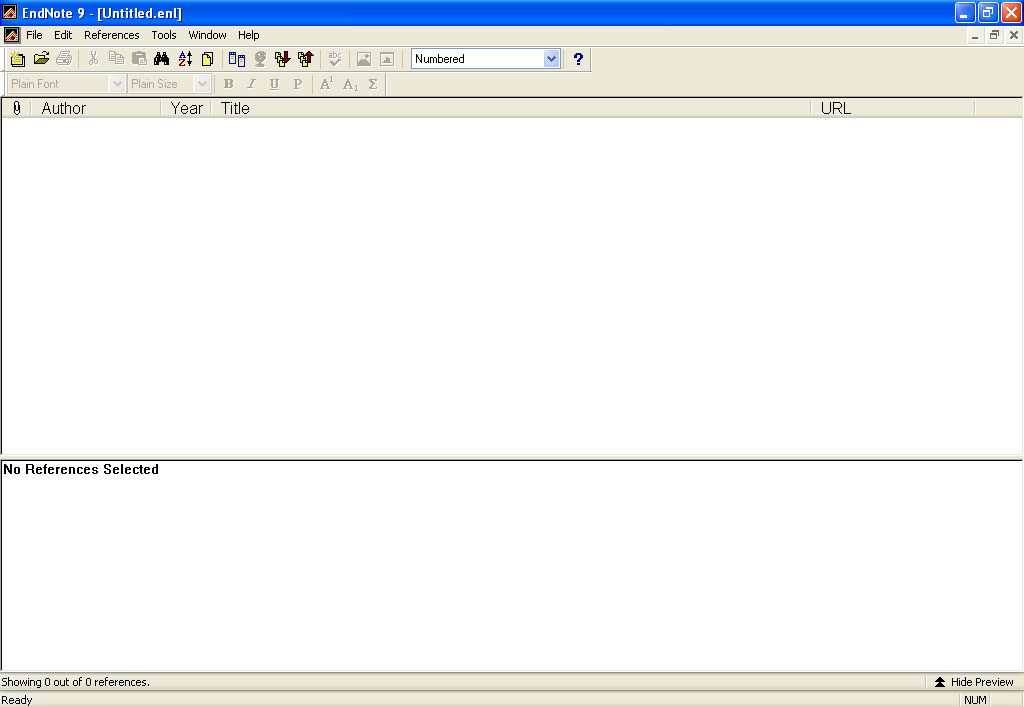The width and height of the screenshot is (1024, 707).
Task: Sort references by URL column header
Action: point(893,108)
